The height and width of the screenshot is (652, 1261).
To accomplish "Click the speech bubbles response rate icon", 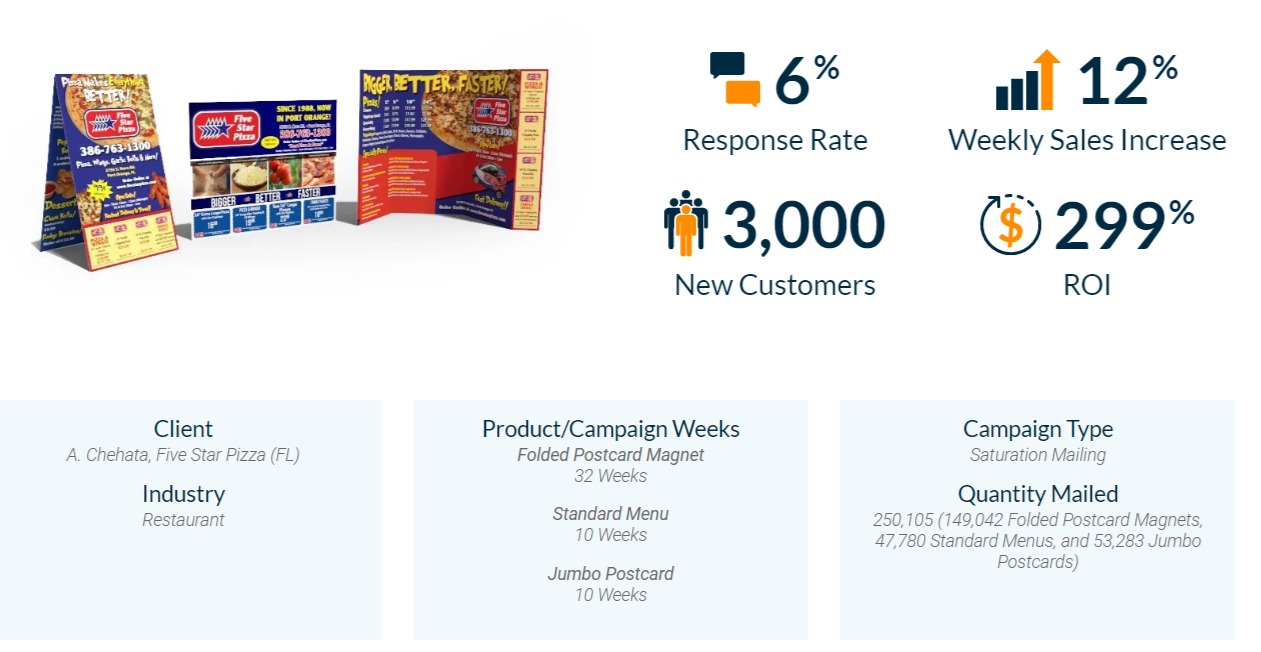I will [x=735, y=79].
